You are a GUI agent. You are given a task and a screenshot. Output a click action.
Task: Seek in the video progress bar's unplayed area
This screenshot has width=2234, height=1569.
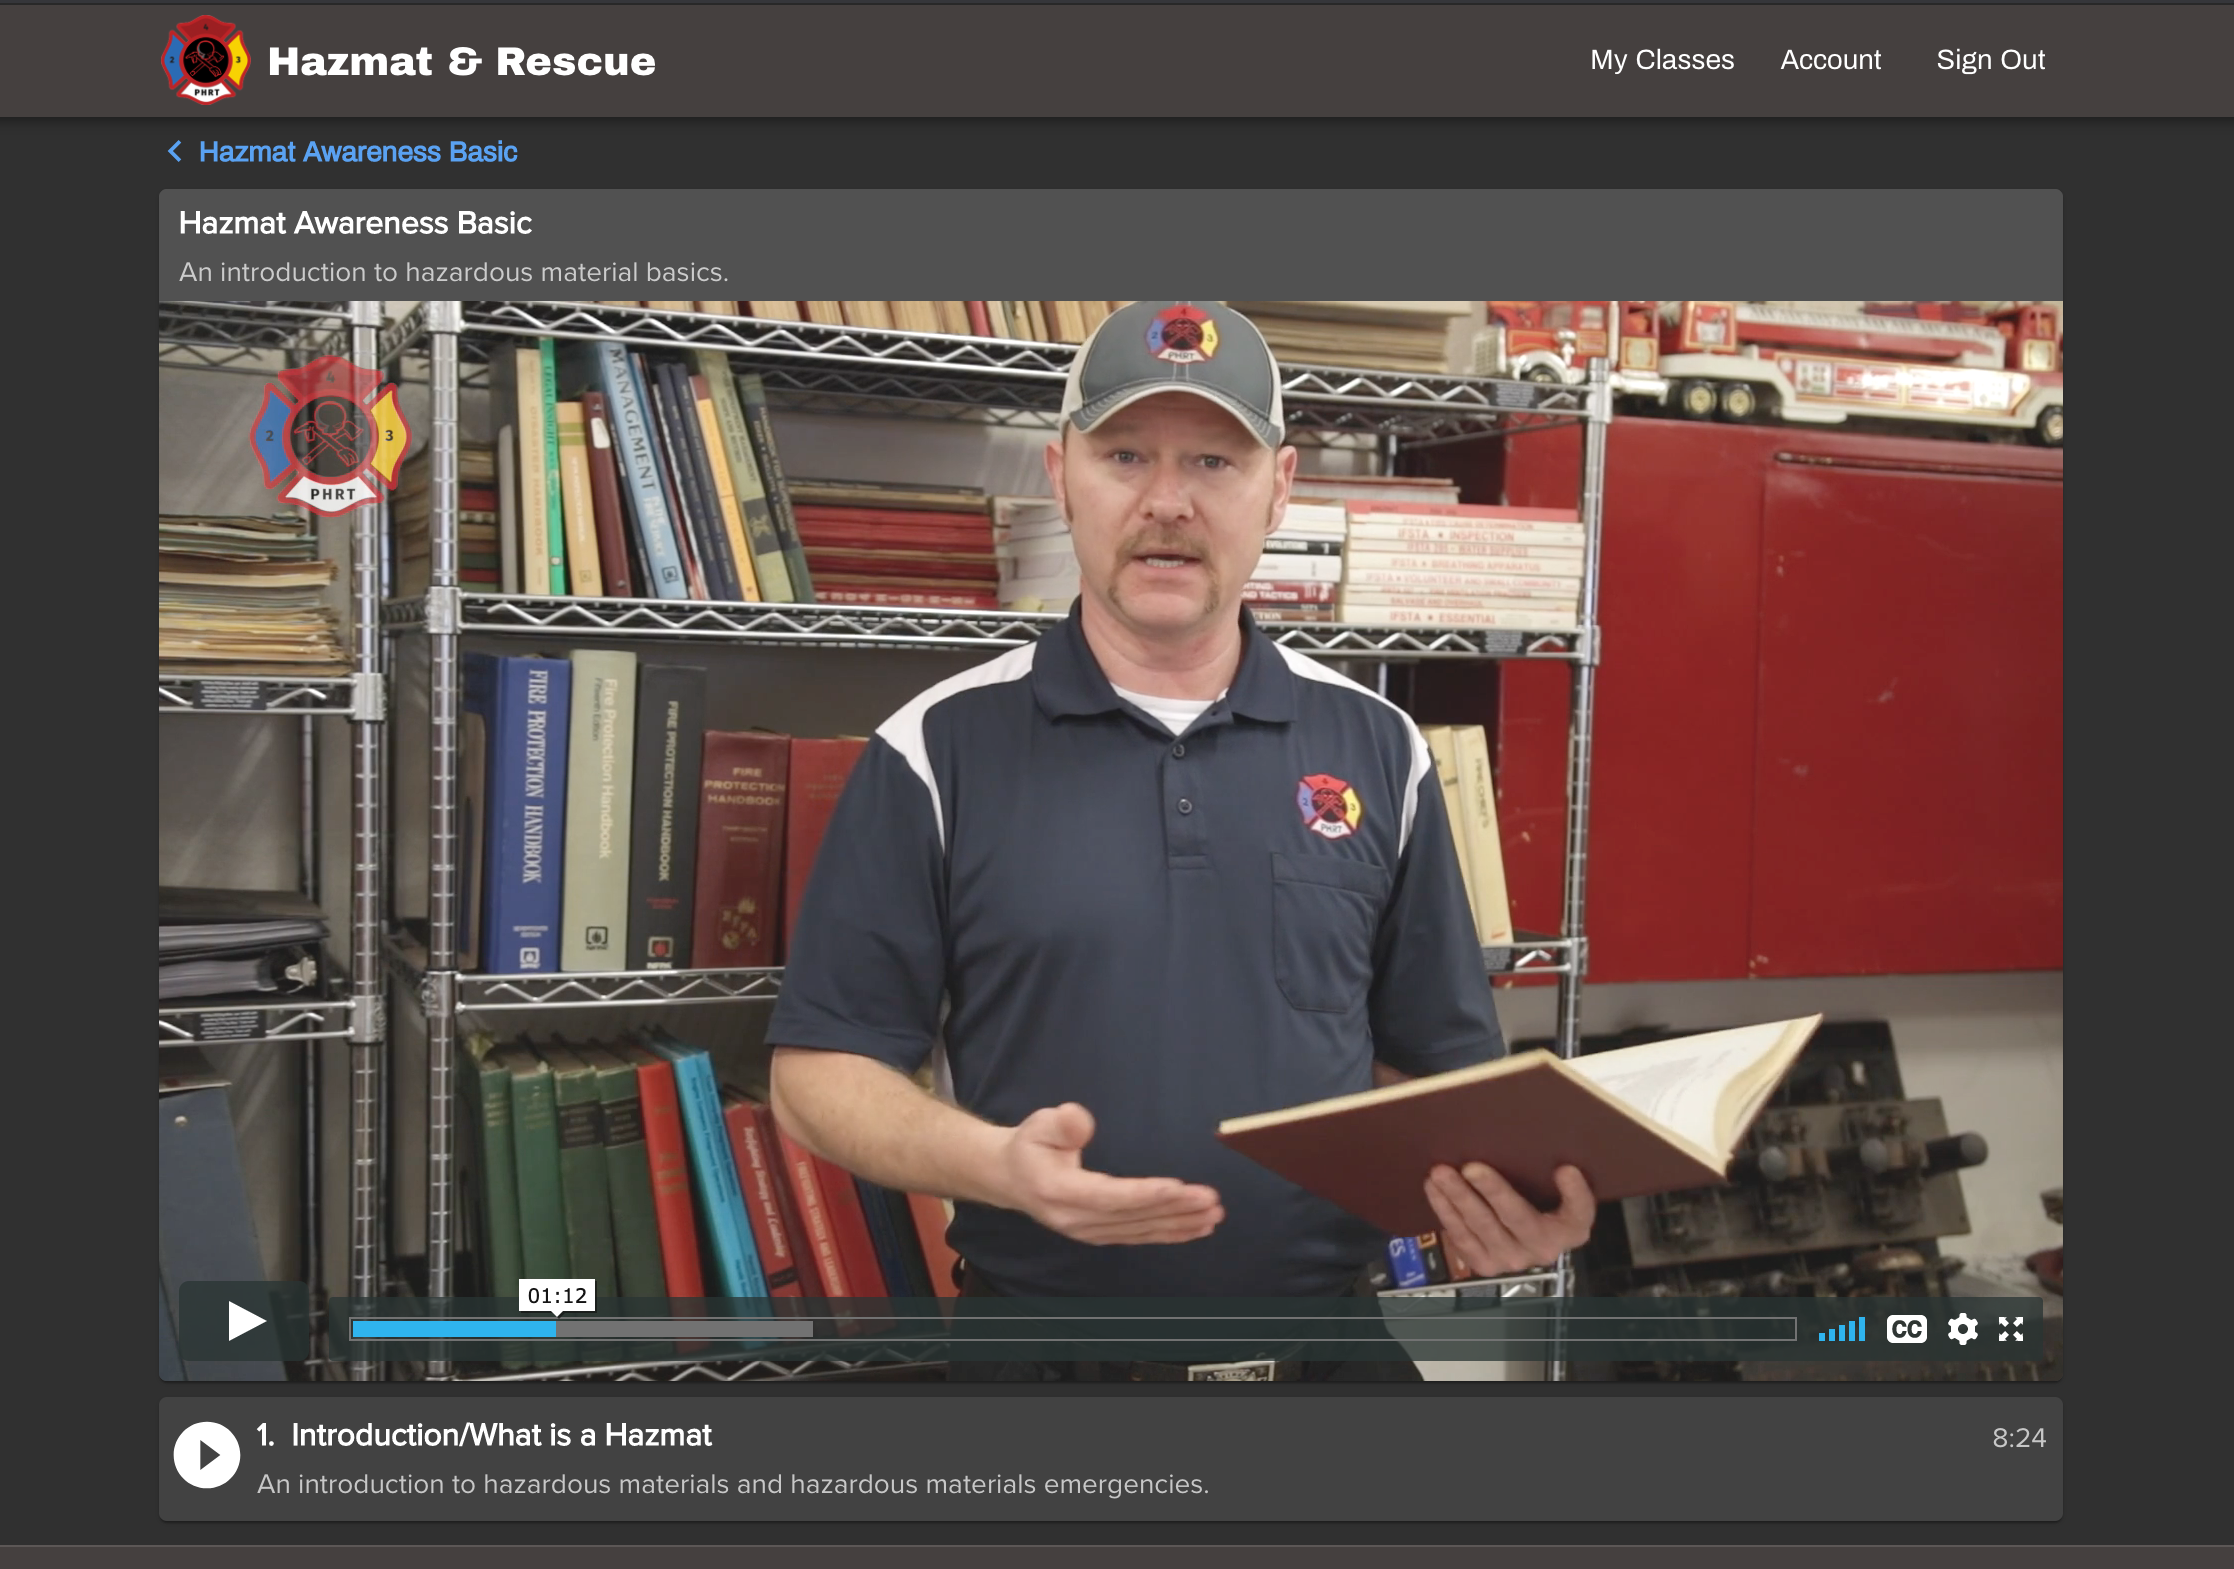click(1300, 1329)
